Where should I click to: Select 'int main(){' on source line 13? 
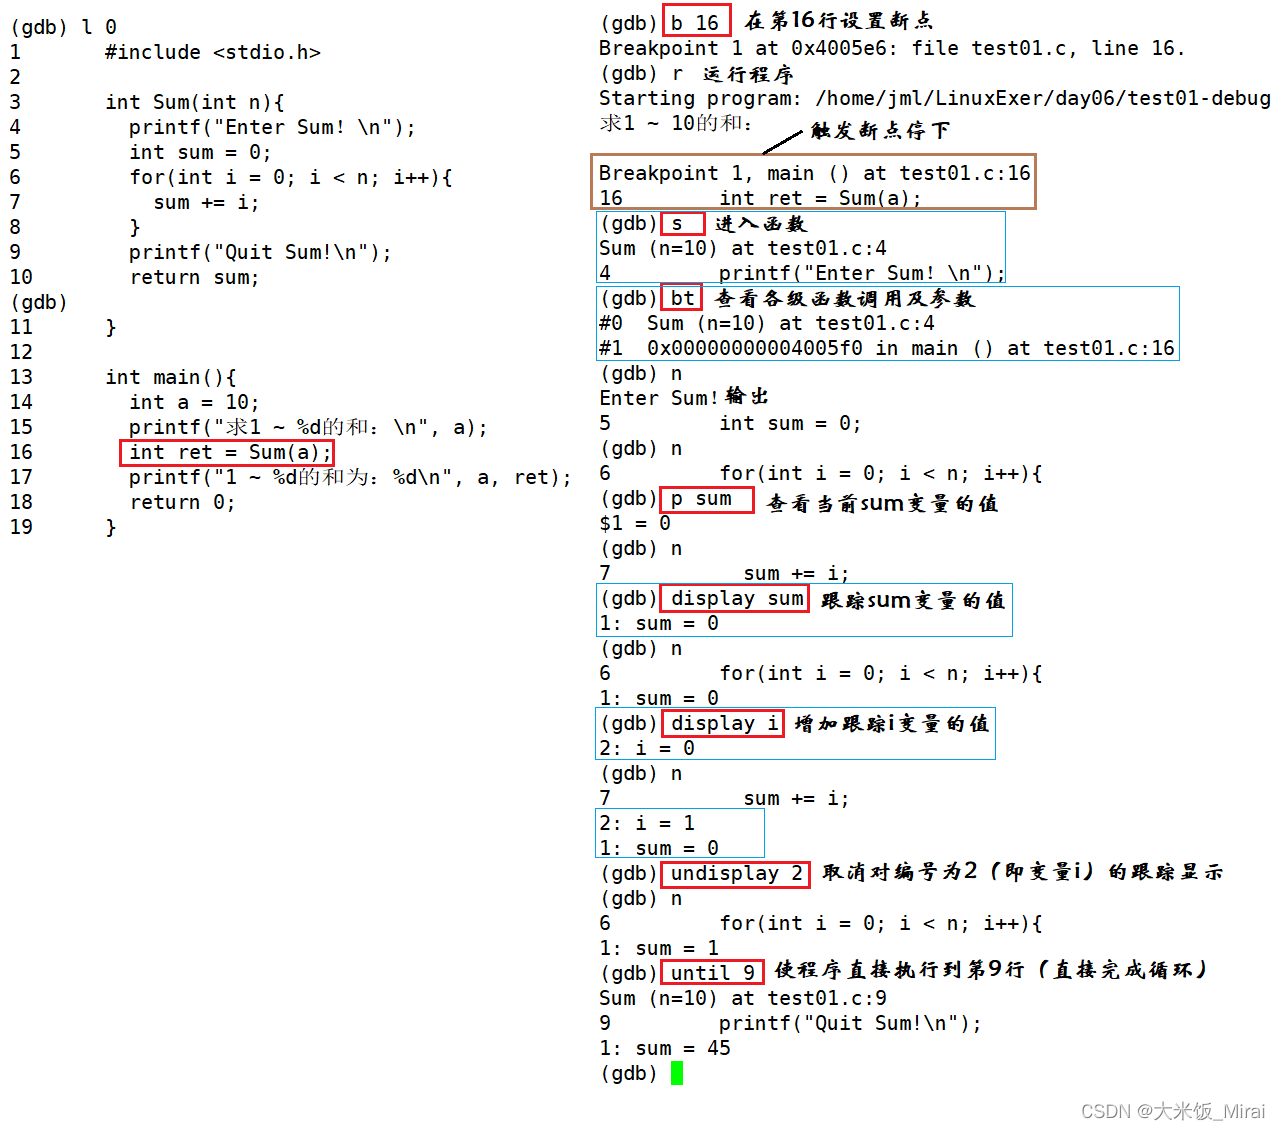171,377
